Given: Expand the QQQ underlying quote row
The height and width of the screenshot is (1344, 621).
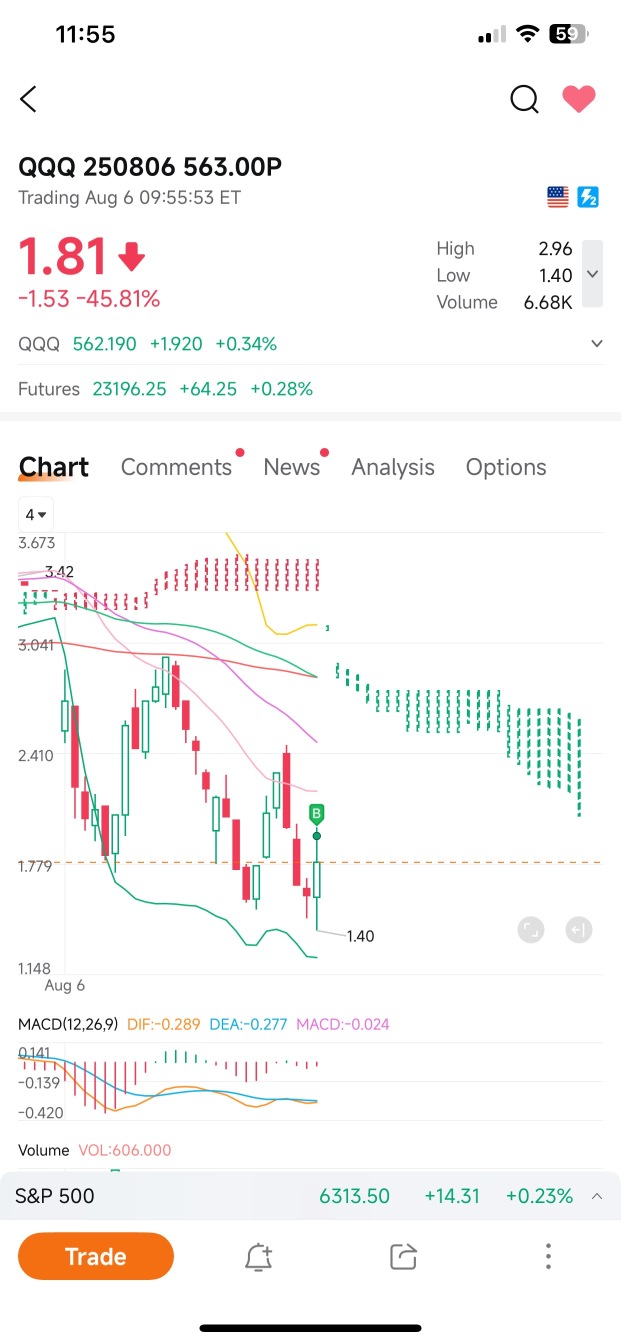Looking at the screenshot, I should click(x=597, y=344).
